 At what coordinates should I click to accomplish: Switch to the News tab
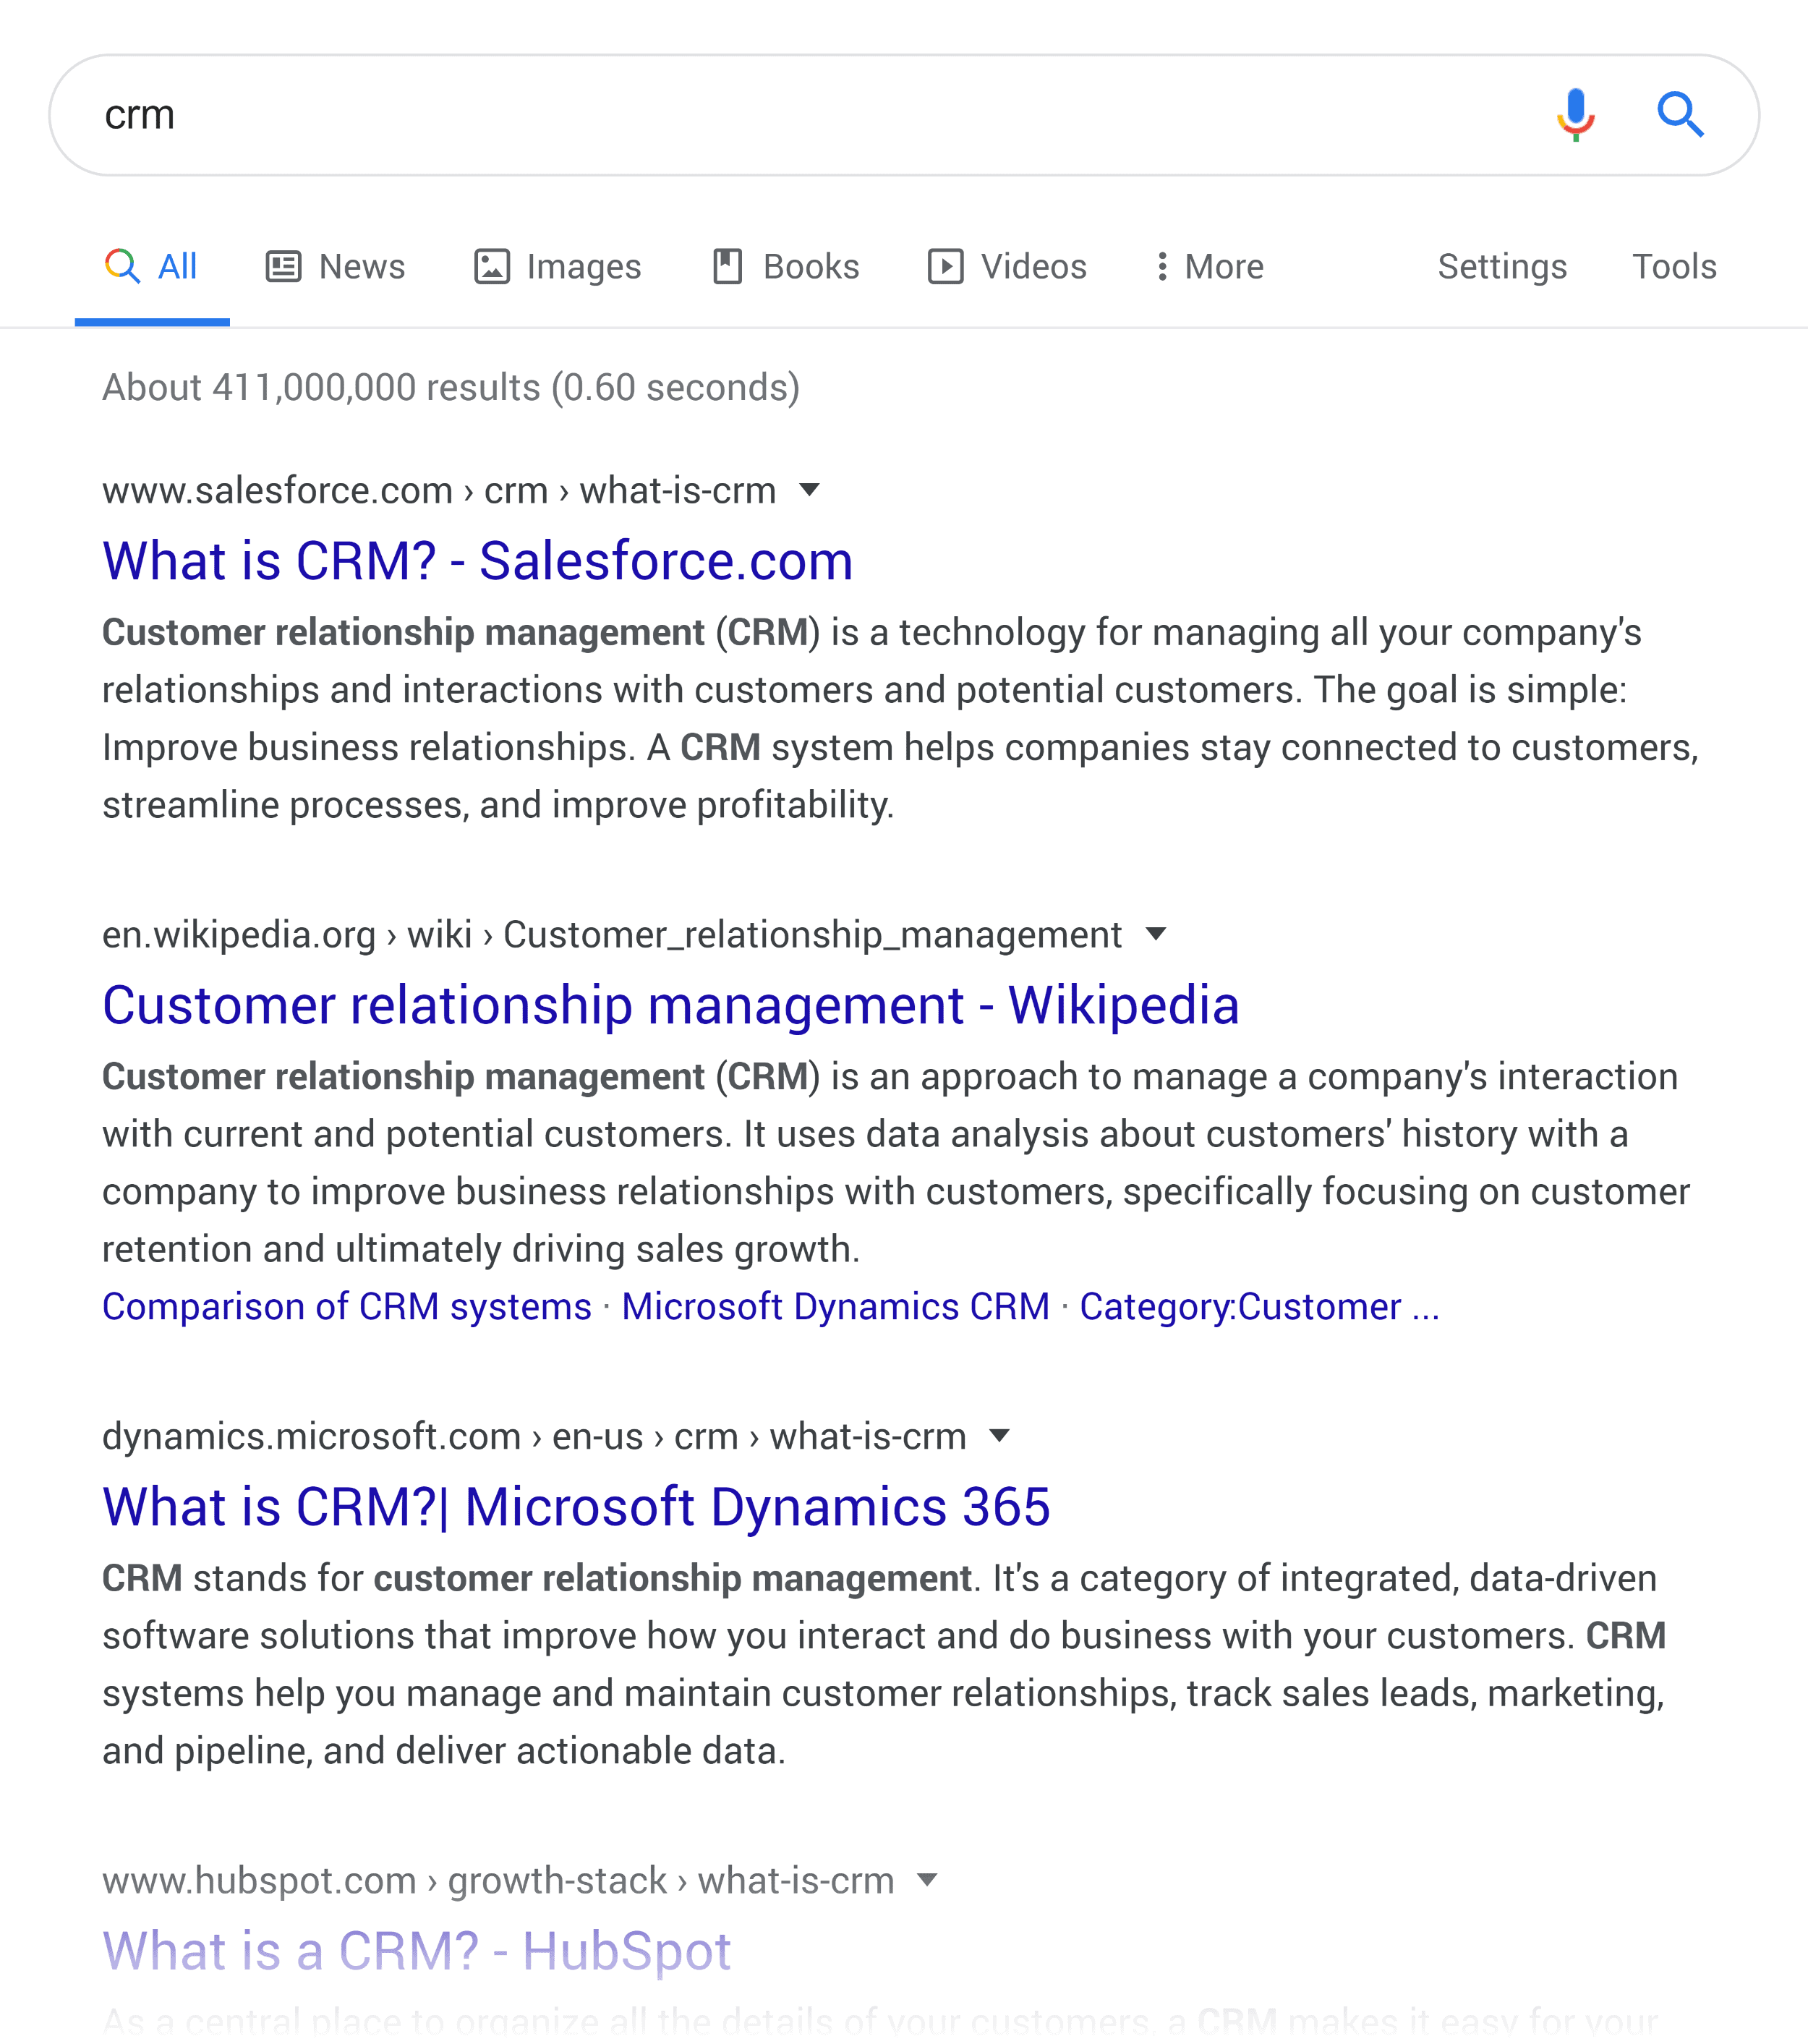[335, 267]
